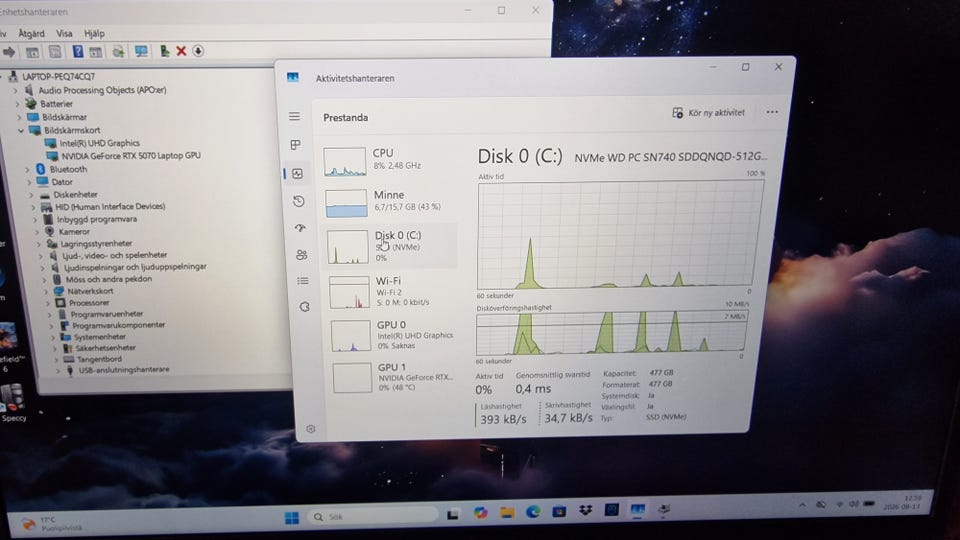Click green update driver icon in Device Manager

[x=164, y=51]
